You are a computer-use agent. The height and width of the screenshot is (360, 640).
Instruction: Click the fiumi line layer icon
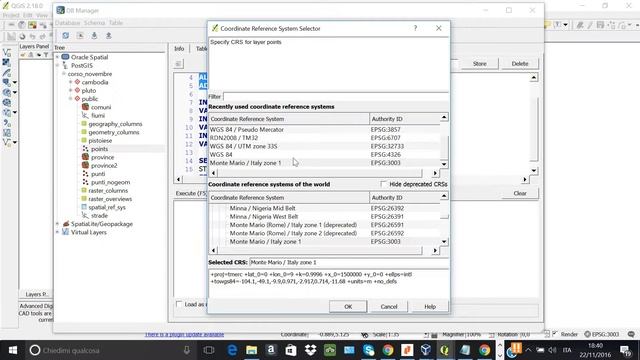pos(85,116)
